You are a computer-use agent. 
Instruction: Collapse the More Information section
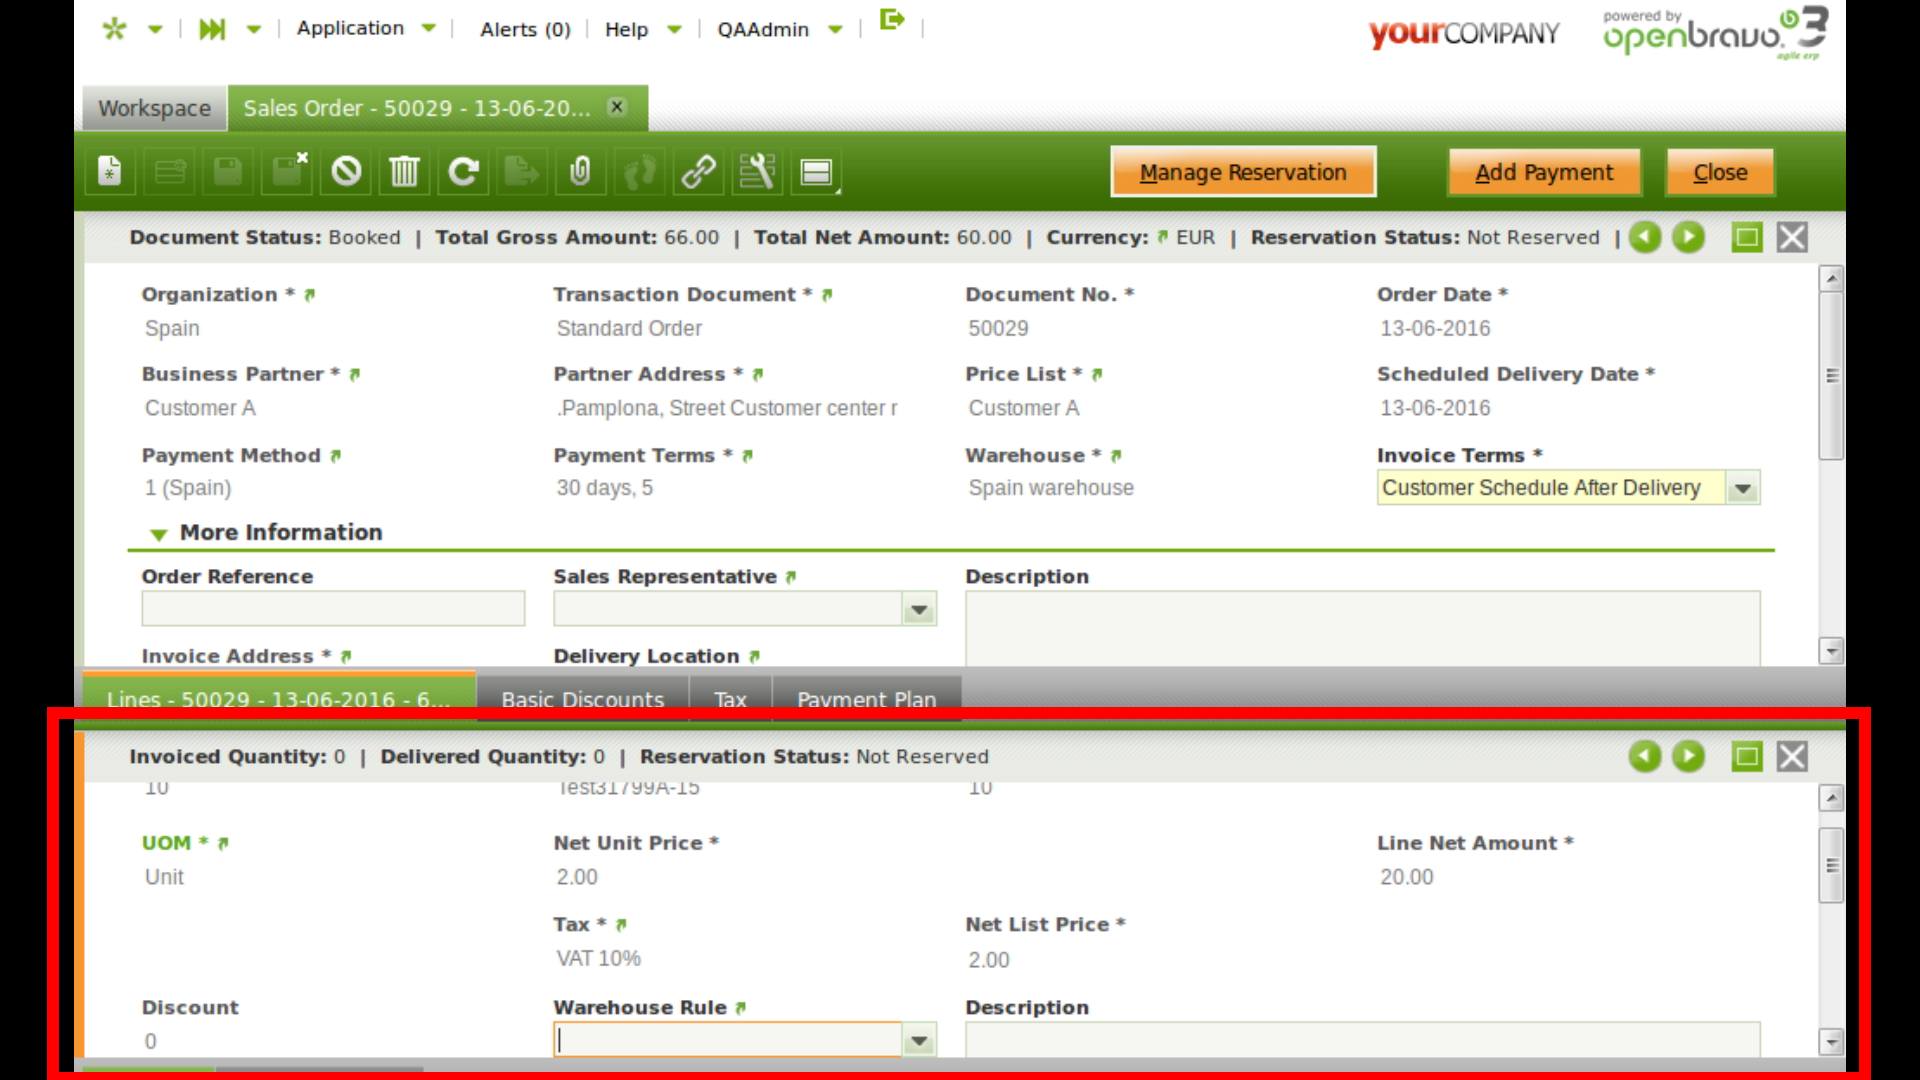tap(158, 534)
